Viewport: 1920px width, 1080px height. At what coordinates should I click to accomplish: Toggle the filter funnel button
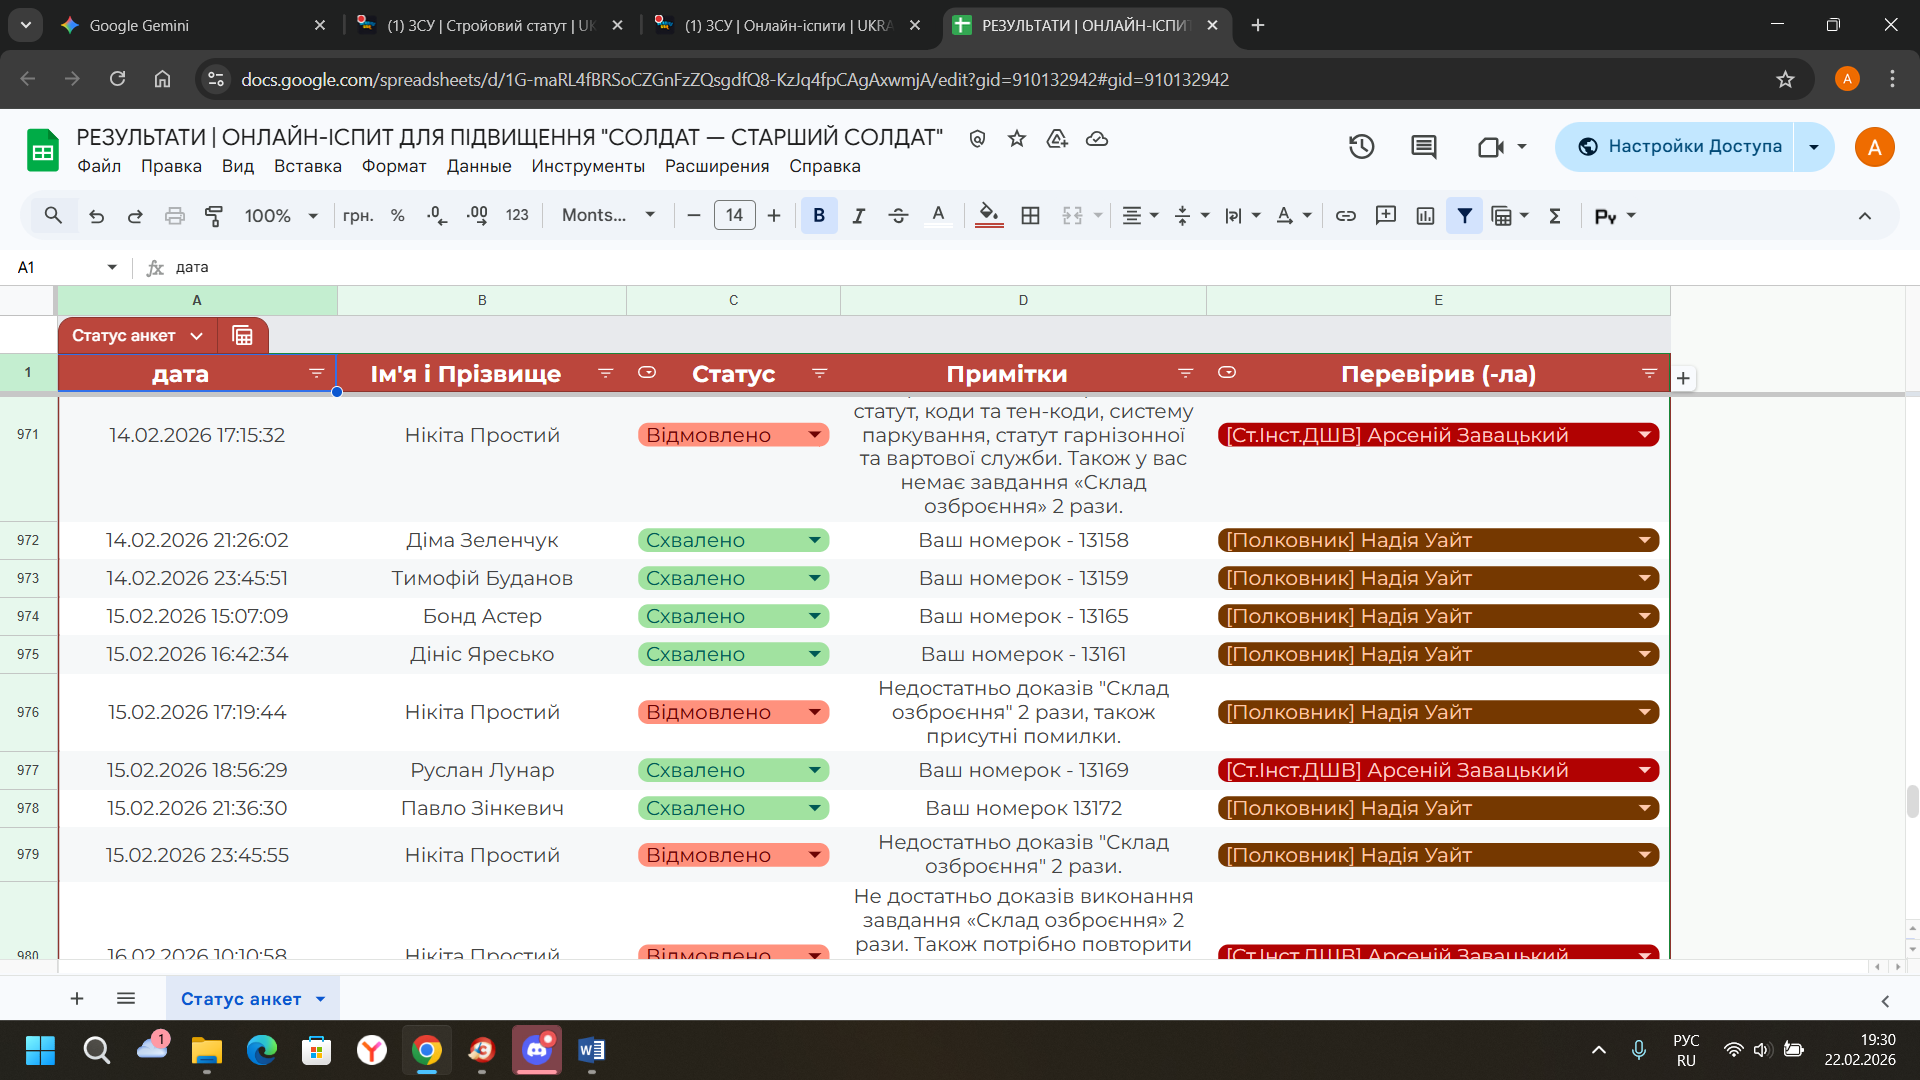[1464, 215]
